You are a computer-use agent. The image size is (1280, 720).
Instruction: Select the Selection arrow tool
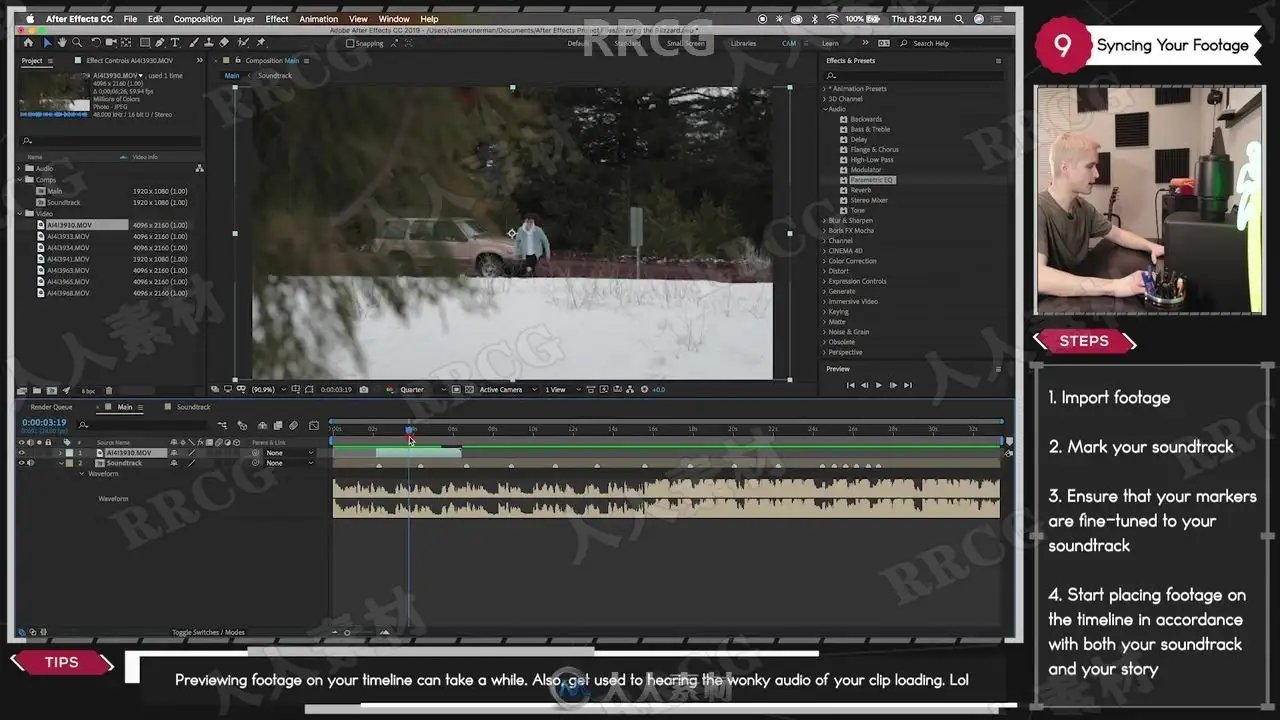[x=47, y=43]
